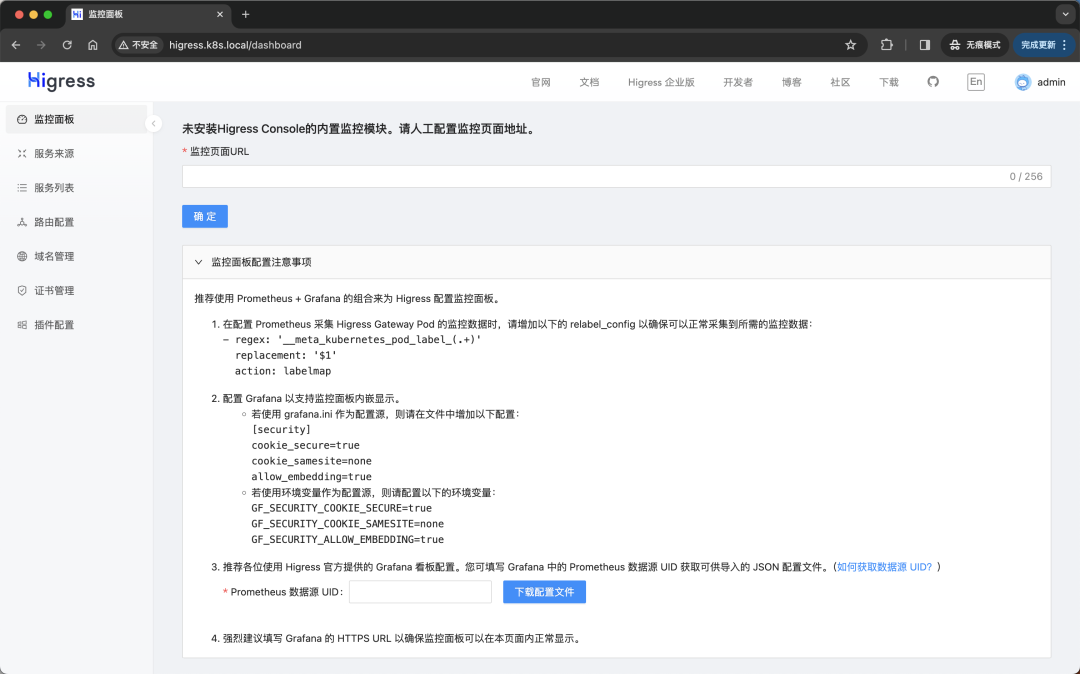Collapse the sidebar with the arrow handle
The image size is (1080, 674).
154,123
